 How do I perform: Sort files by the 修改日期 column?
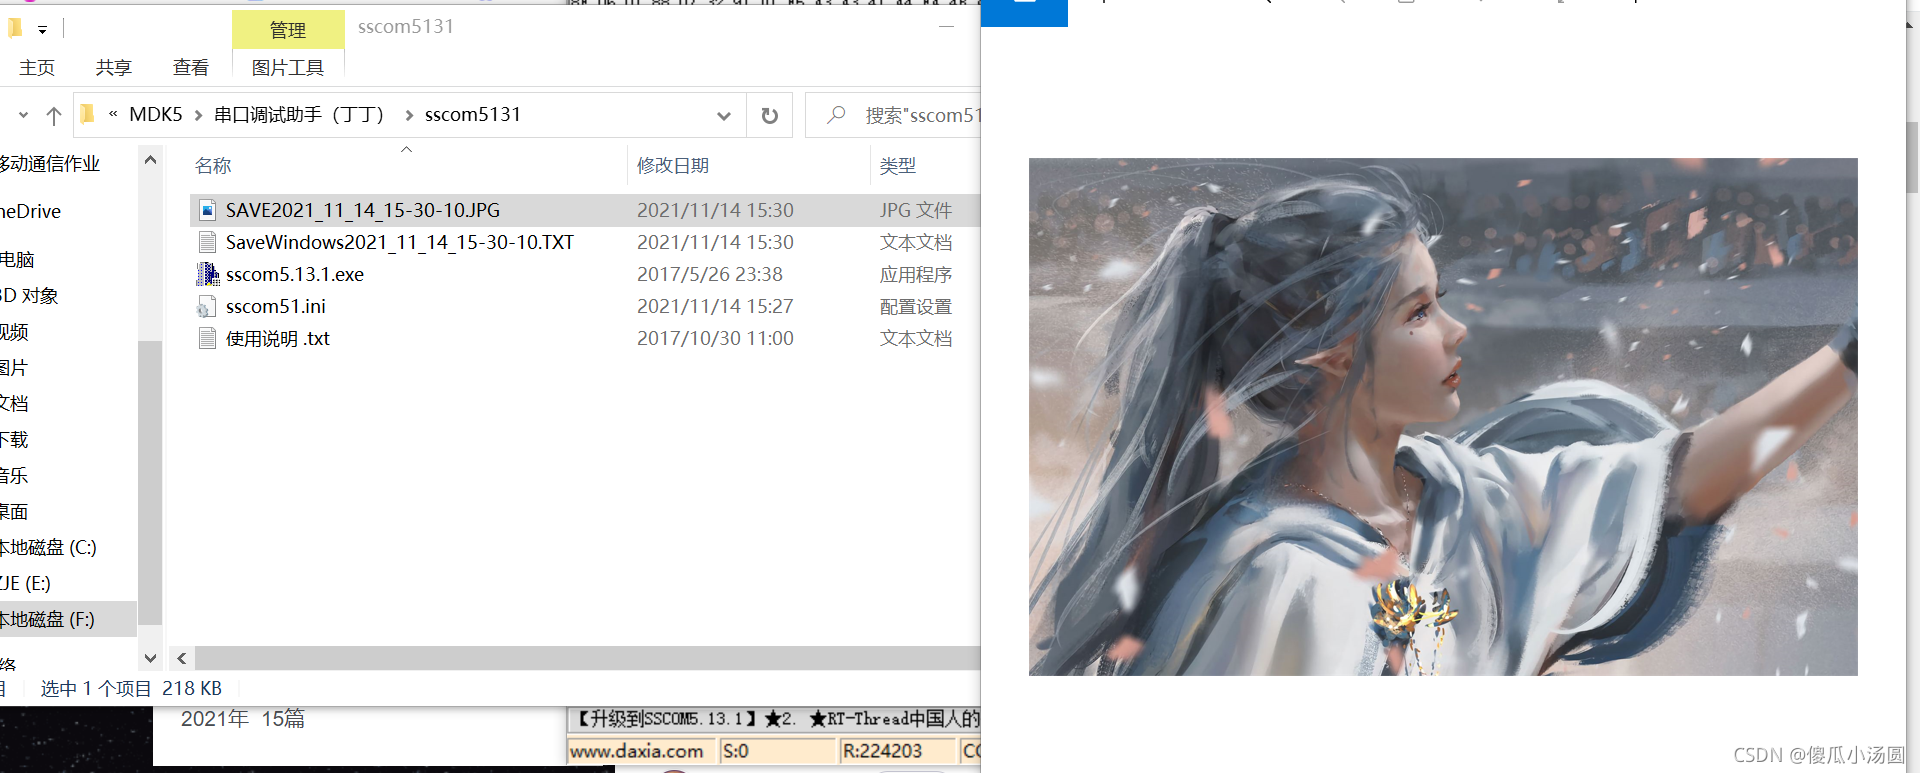coord(673,166)
